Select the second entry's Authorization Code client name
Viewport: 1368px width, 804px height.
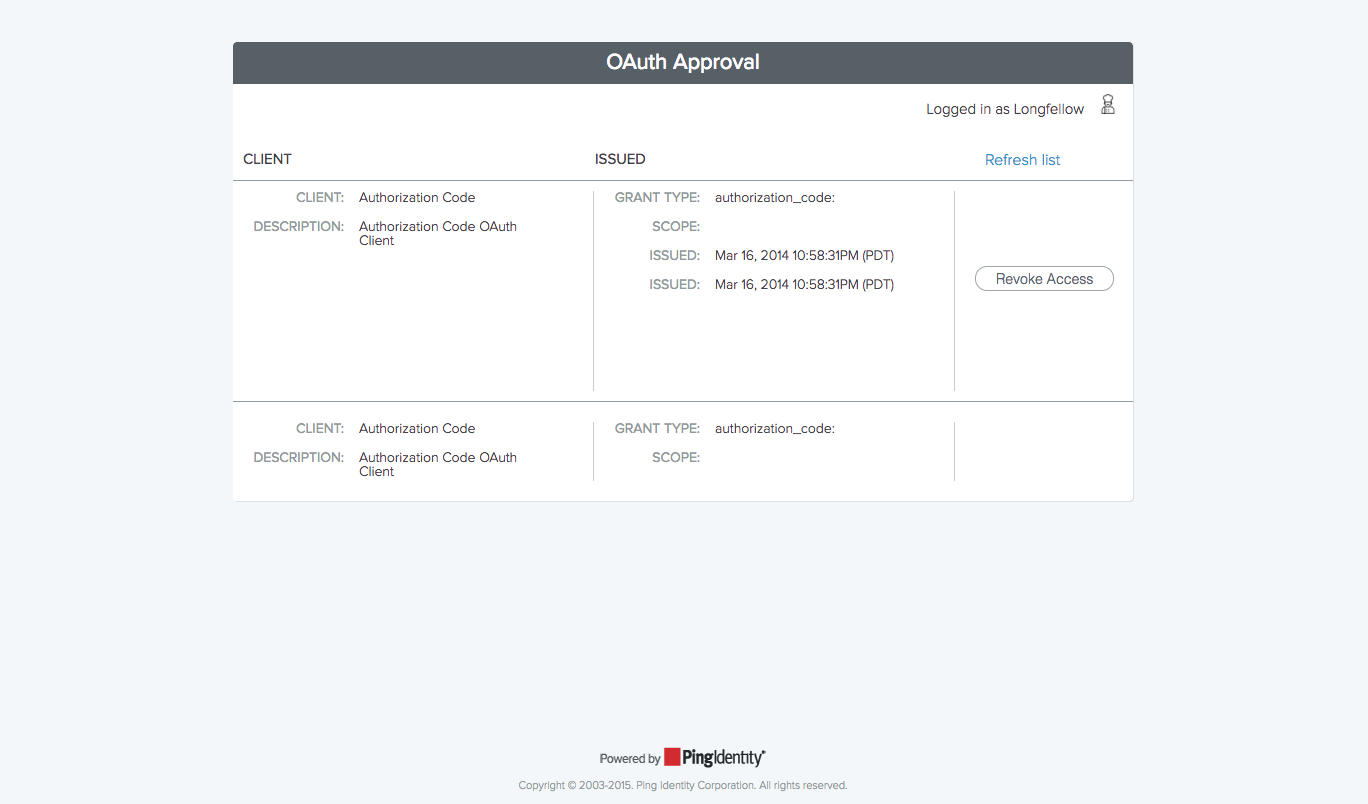pos(417,429)
